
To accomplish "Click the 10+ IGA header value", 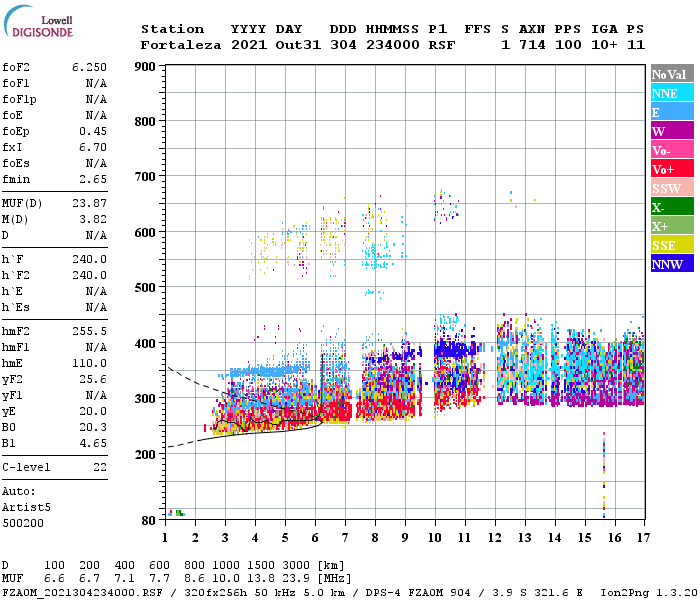I will [x=604, y=45].
